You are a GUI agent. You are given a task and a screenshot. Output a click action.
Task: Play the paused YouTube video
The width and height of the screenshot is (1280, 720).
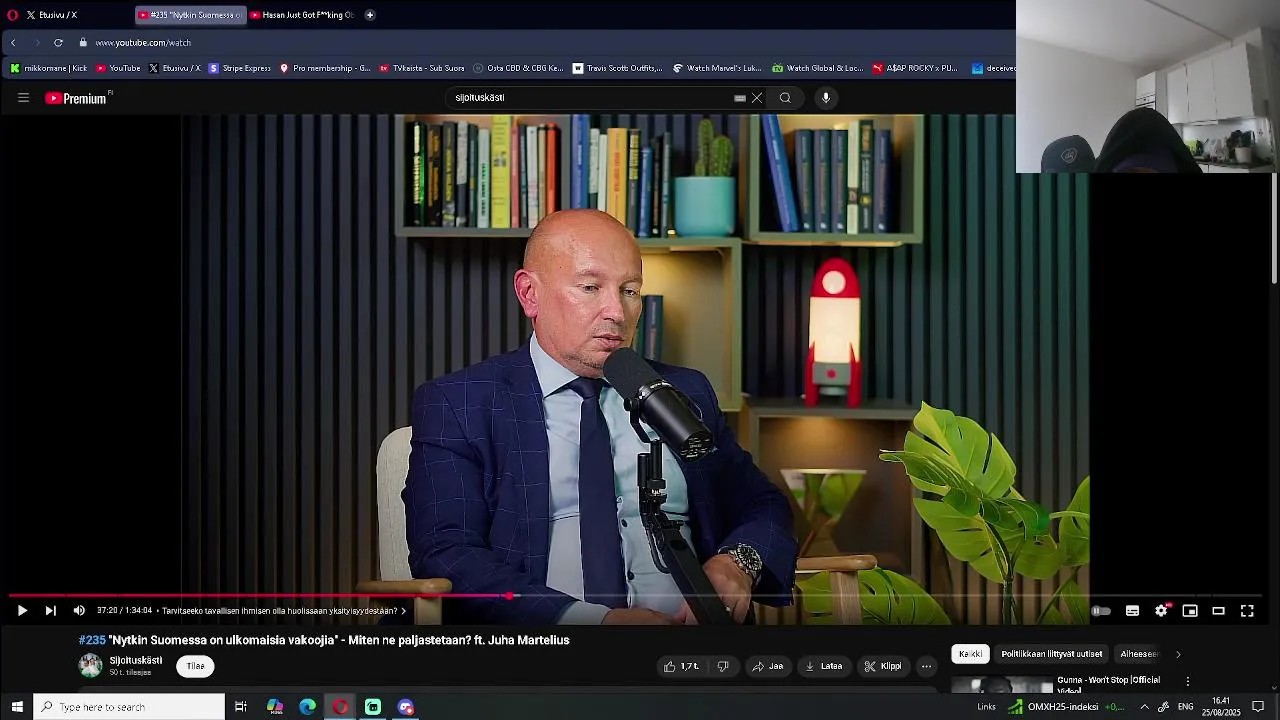tap(22, 611)
